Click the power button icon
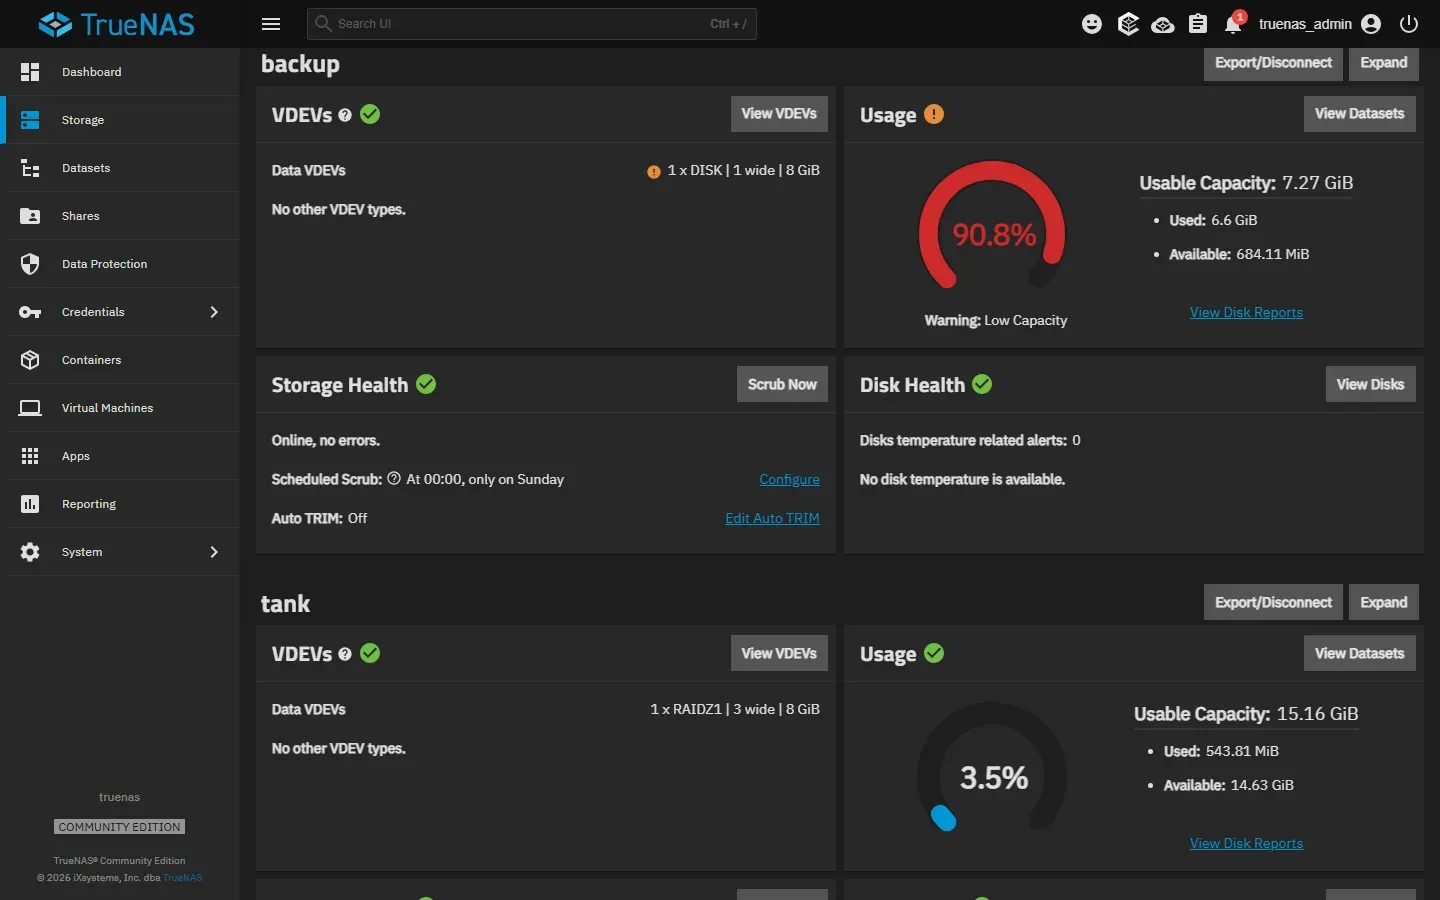 [x=1409, y=24]
